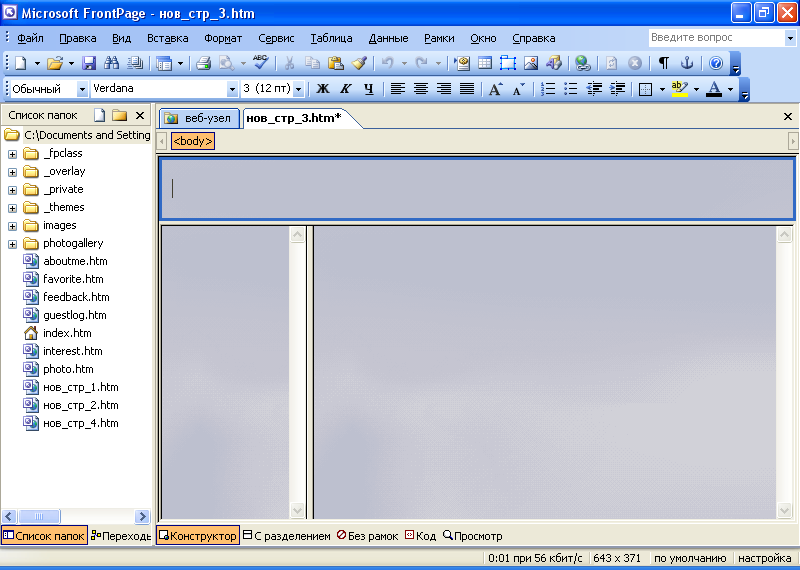This screenshot has width=800, height=570.
Task: Apply the black font color A
Action: (714, 89)
